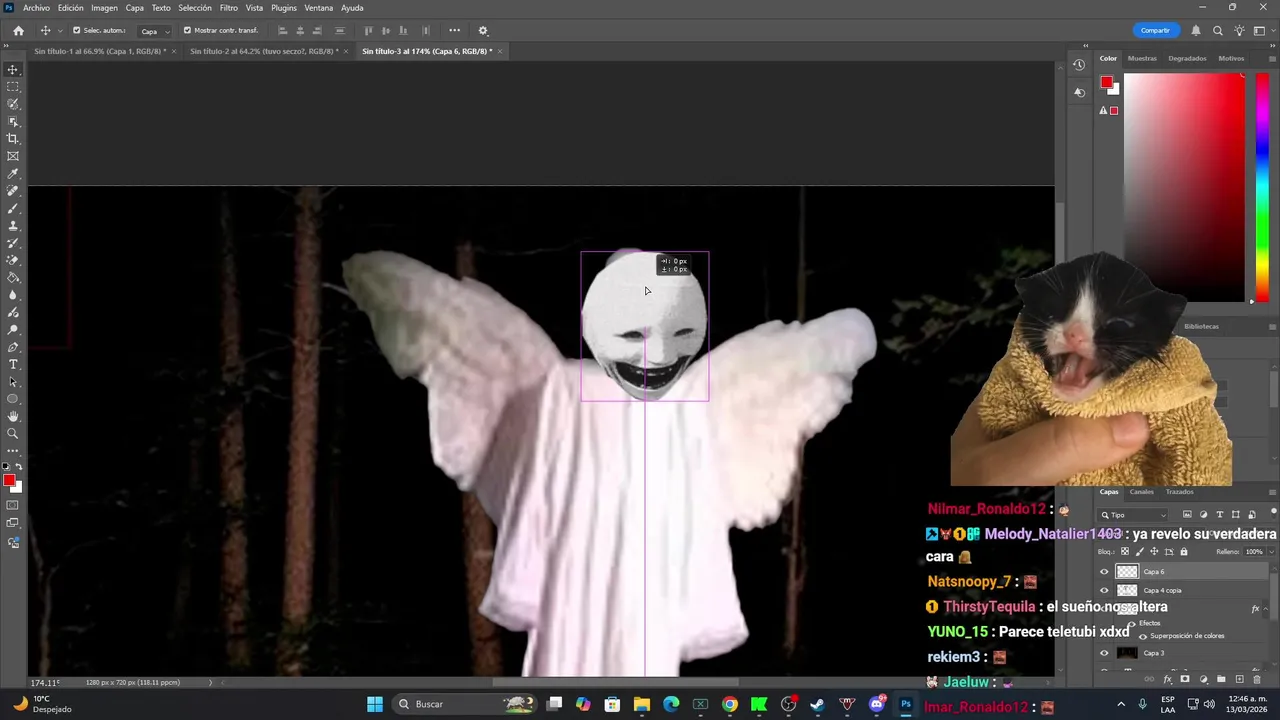This screenshot has height=720, width=1280.
Task: Select the Crop tool
Action: (13, 139)
